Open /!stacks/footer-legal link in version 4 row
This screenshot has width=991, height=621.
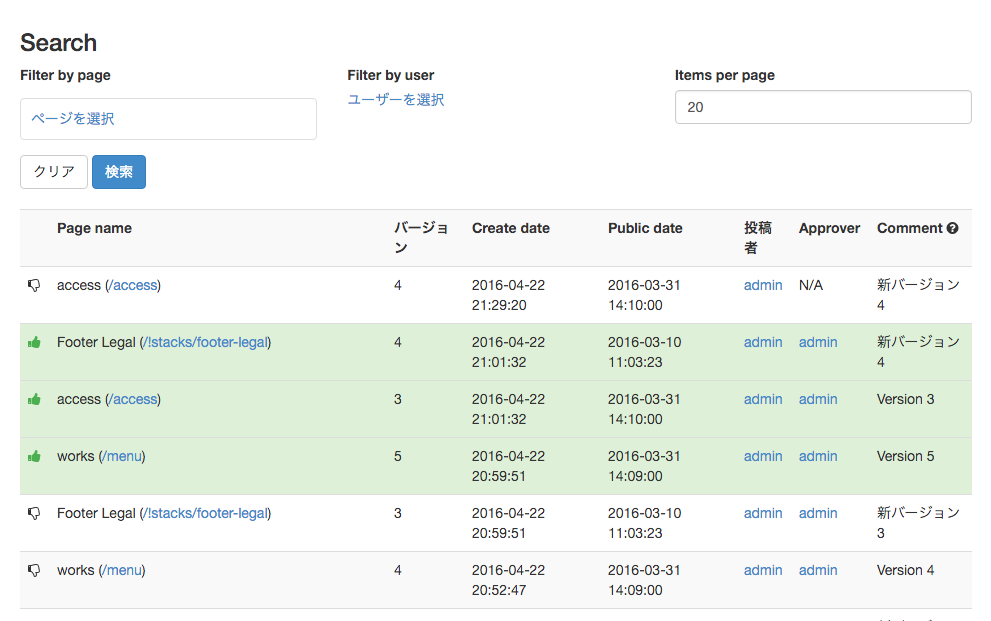point(205,342)
